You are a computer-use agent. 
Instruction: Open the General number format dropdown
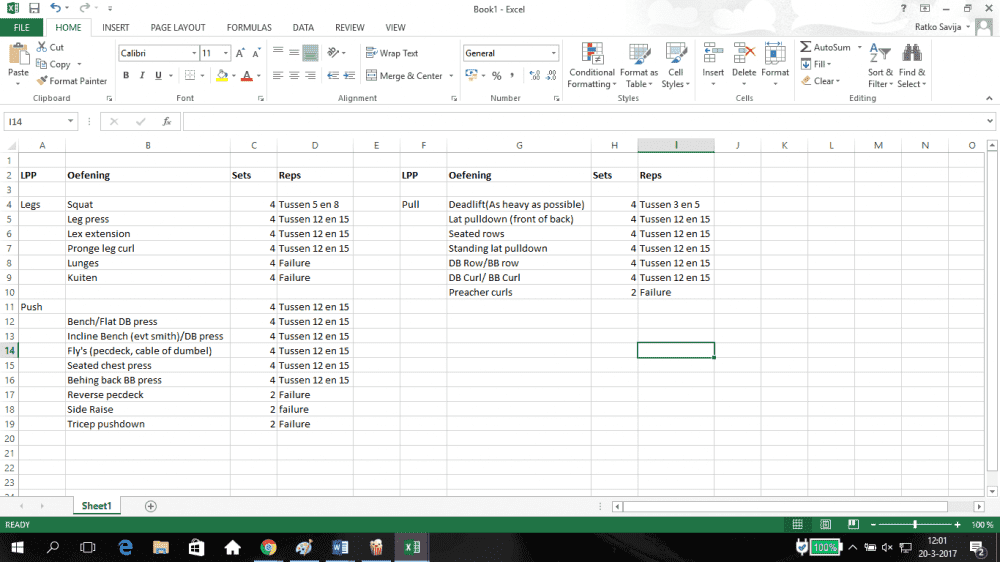554,53
